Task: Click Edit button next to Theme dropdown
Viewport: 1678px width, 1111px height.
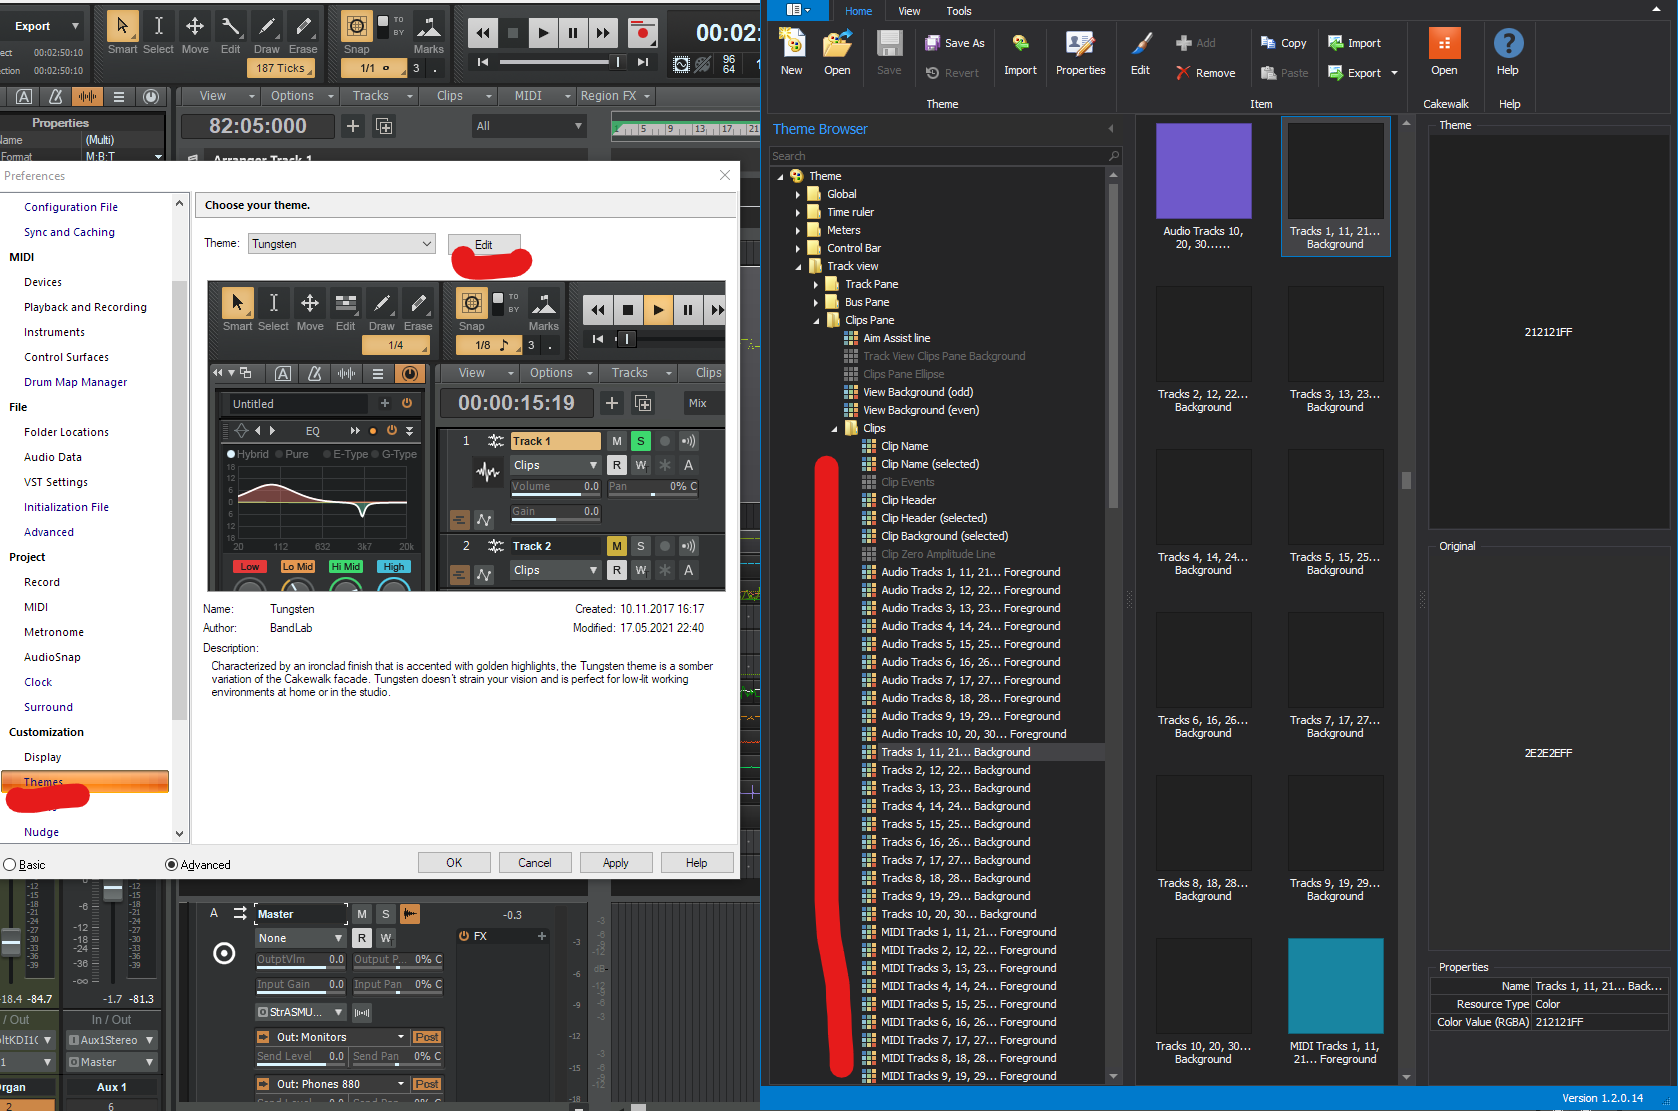Action: [x=484, y=245]
